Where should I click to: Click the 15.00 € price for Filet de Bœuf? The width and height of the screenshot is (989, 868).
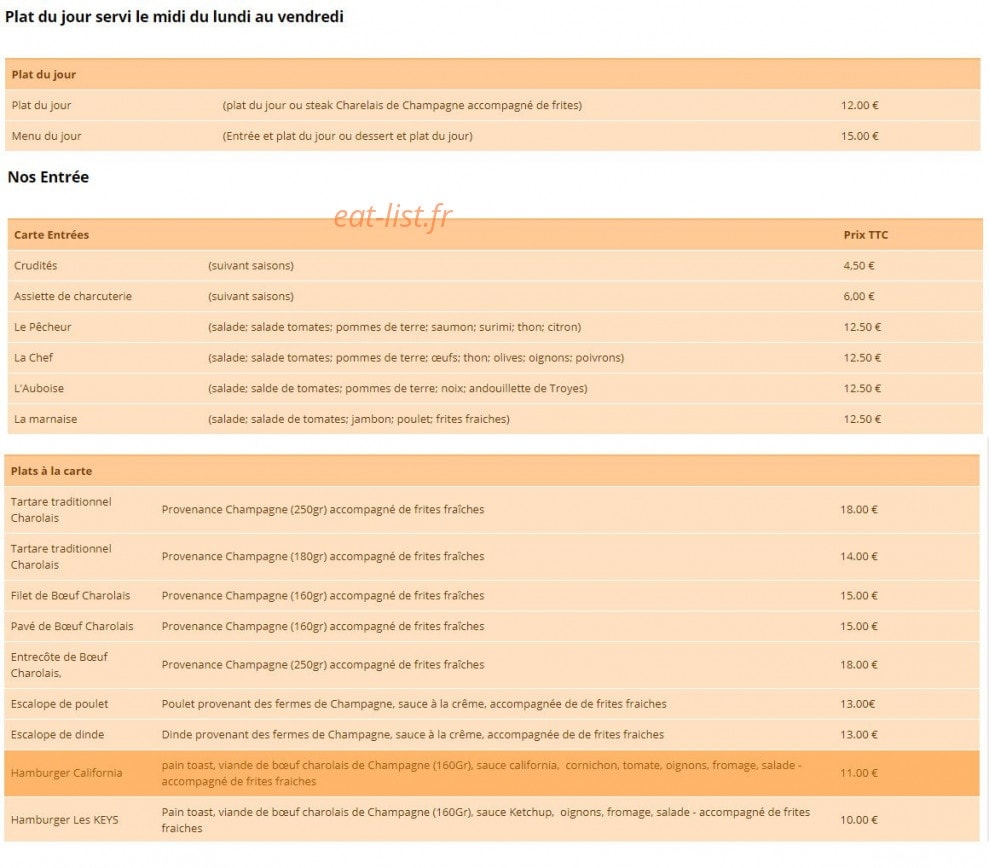click(858, 595)
